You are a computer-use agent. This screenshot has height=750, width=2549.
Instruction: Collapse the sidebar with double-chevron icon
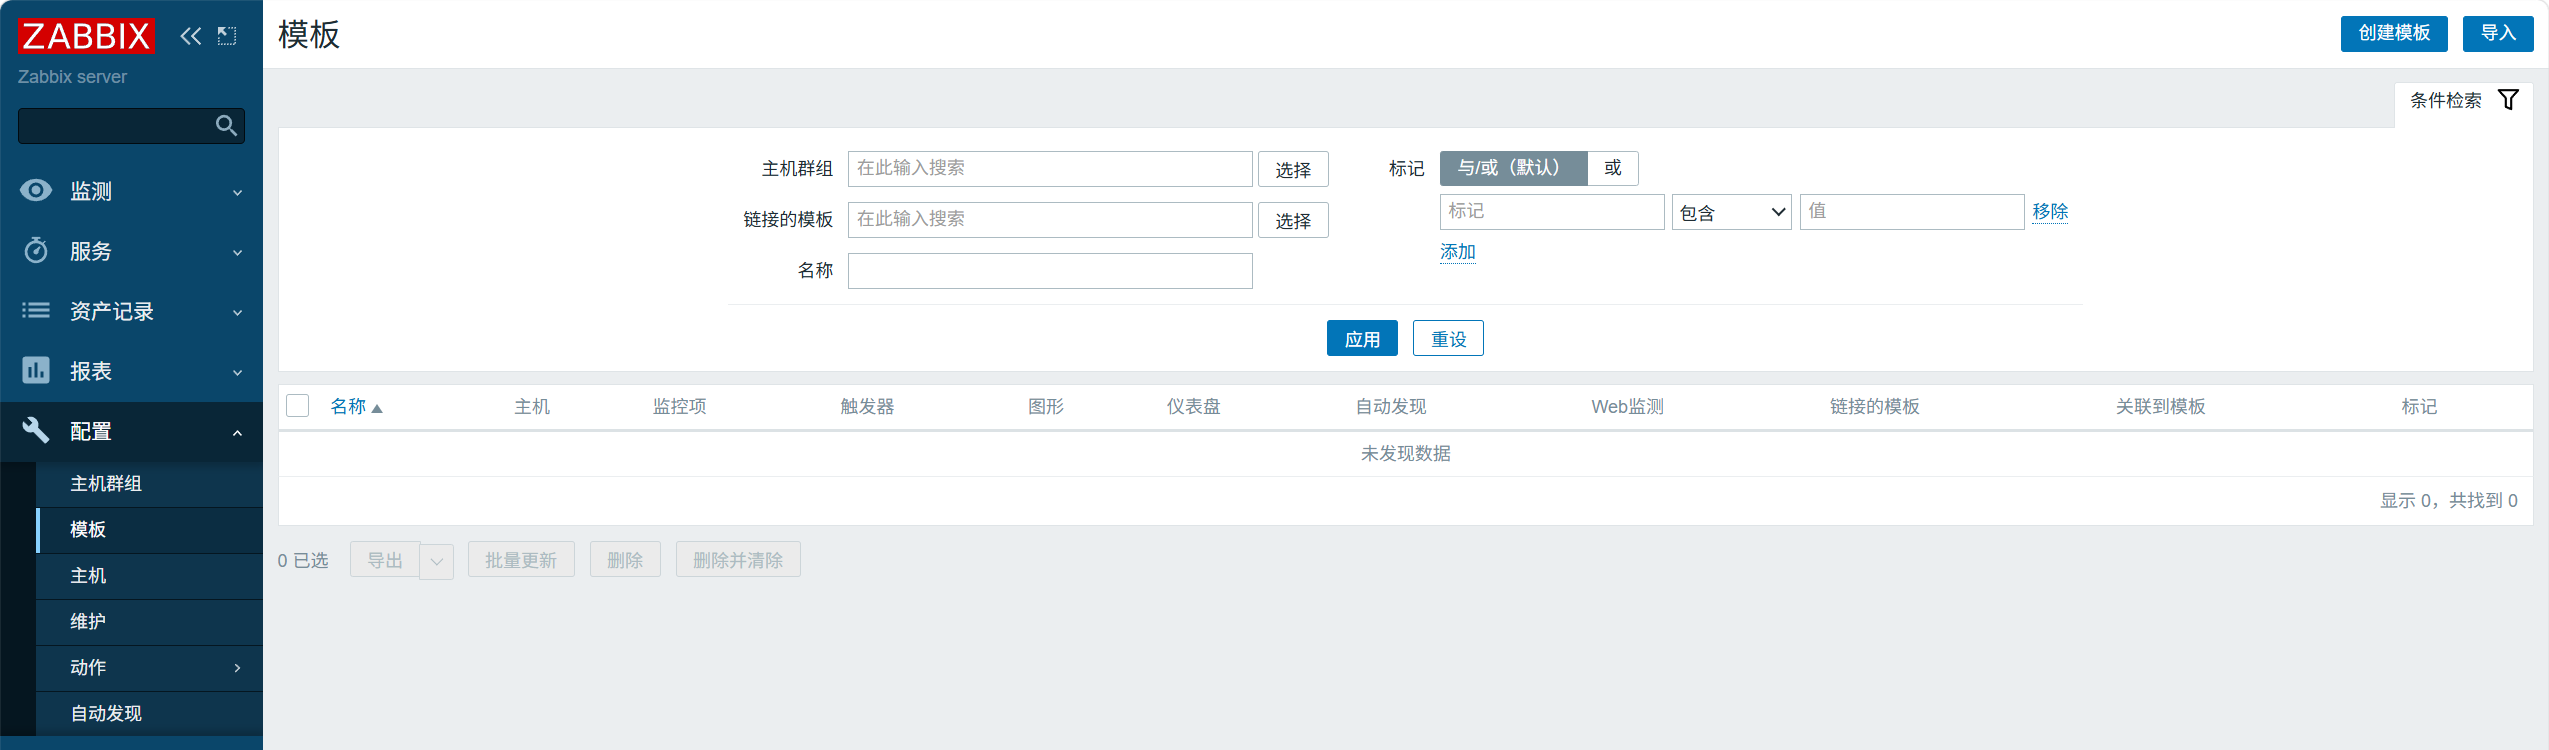tap(190, 36)
